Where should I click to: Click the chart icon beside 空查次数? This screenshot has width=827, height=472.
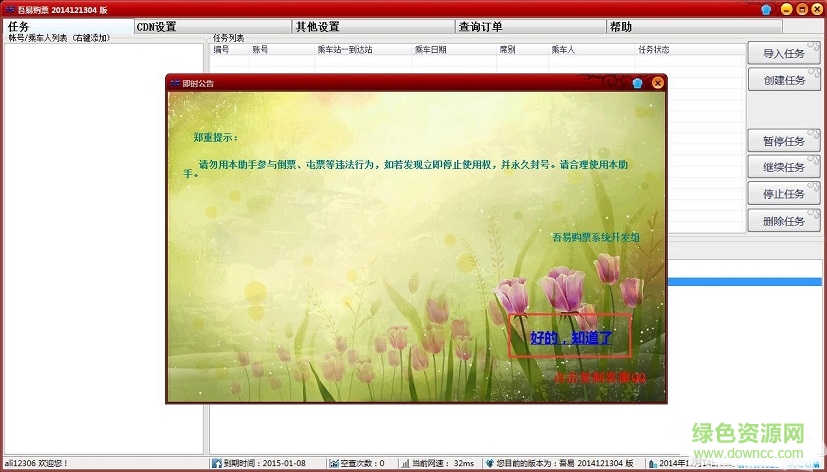click(x=334, y=463)
